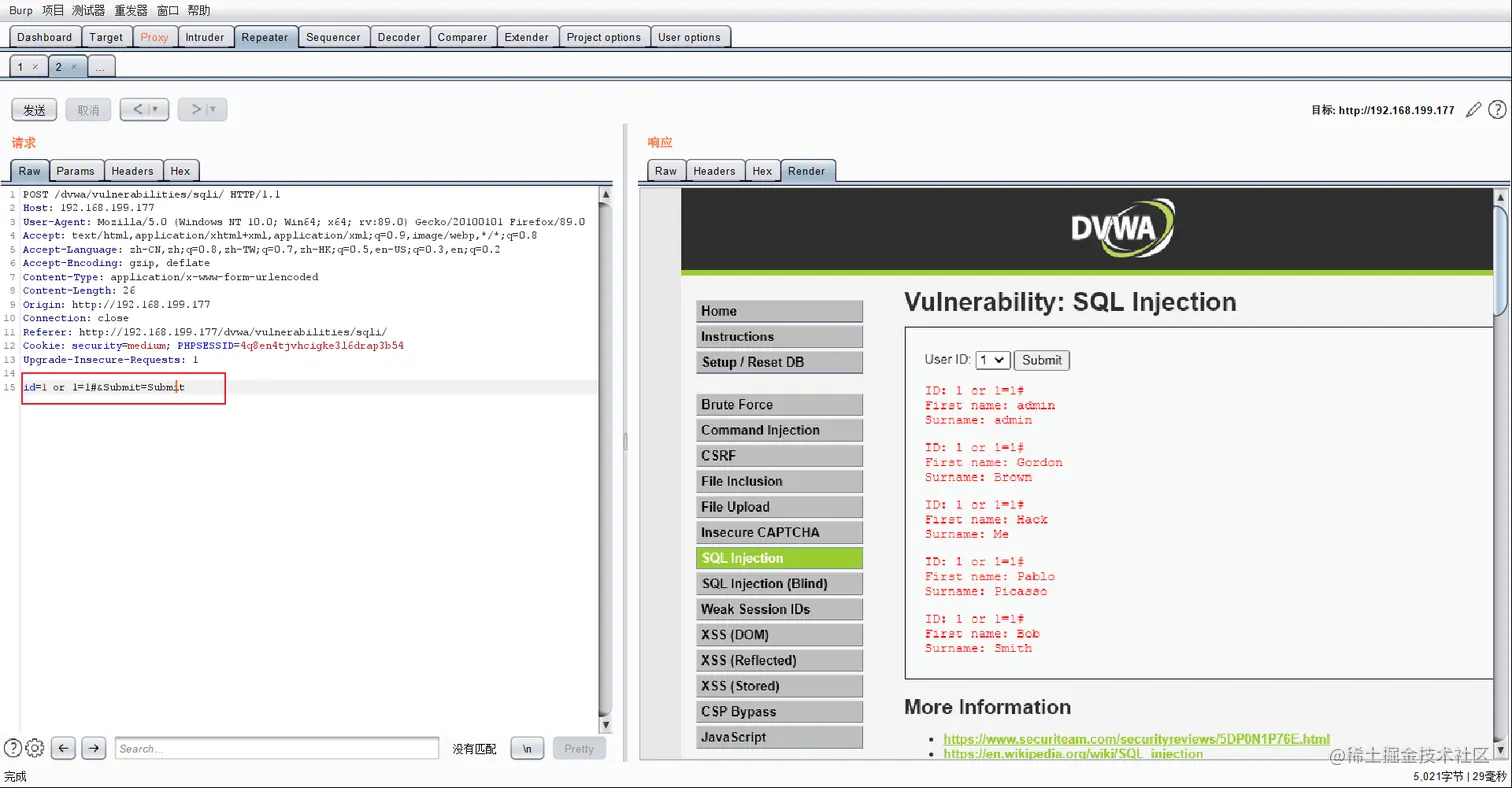1512x788 pixels.
Task: Switch to the Target tab
Action: [x=106, y=37]
